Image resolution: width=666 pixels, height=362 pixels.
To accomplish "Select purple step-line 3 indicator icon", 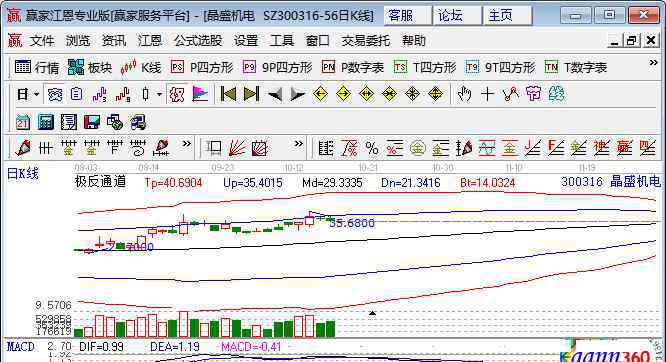I will tap(99, 94).
